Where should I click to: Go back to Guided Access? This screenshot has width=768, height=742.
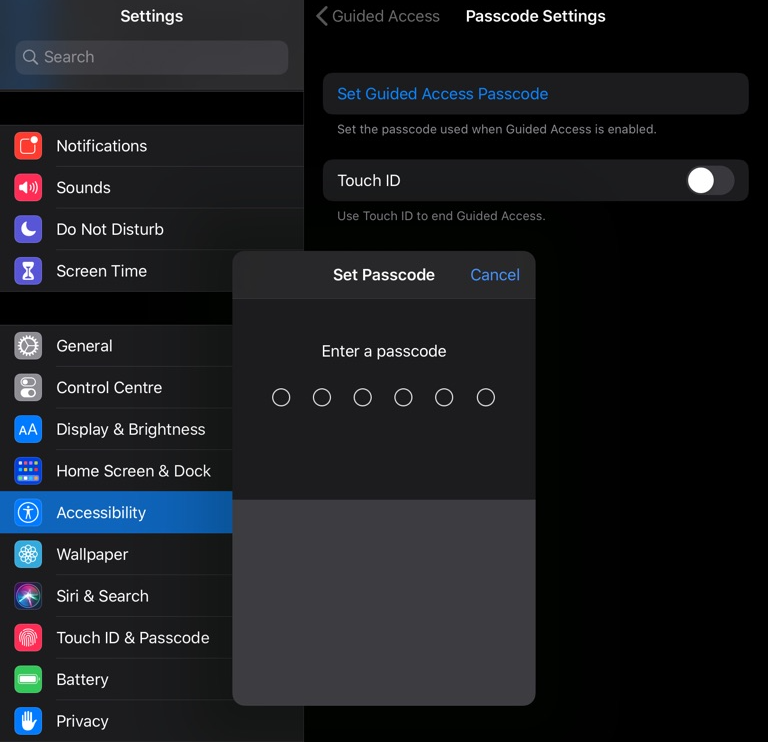click(378, 16)
